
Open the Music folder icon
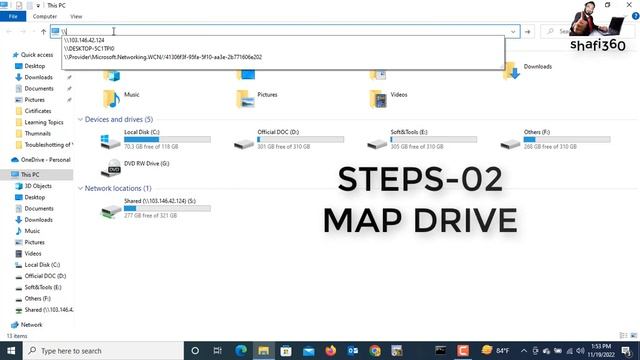pyautogui.click(x=111, y=98)
